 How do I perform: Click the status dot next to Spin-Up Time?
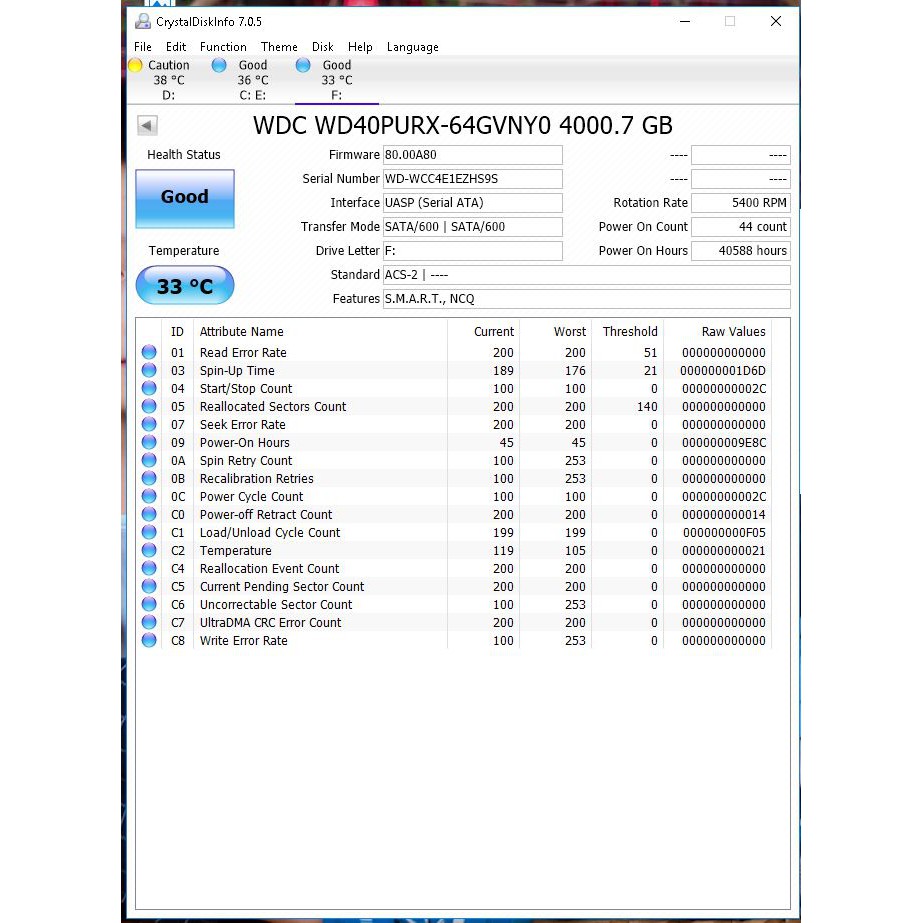tap(148, 370)
